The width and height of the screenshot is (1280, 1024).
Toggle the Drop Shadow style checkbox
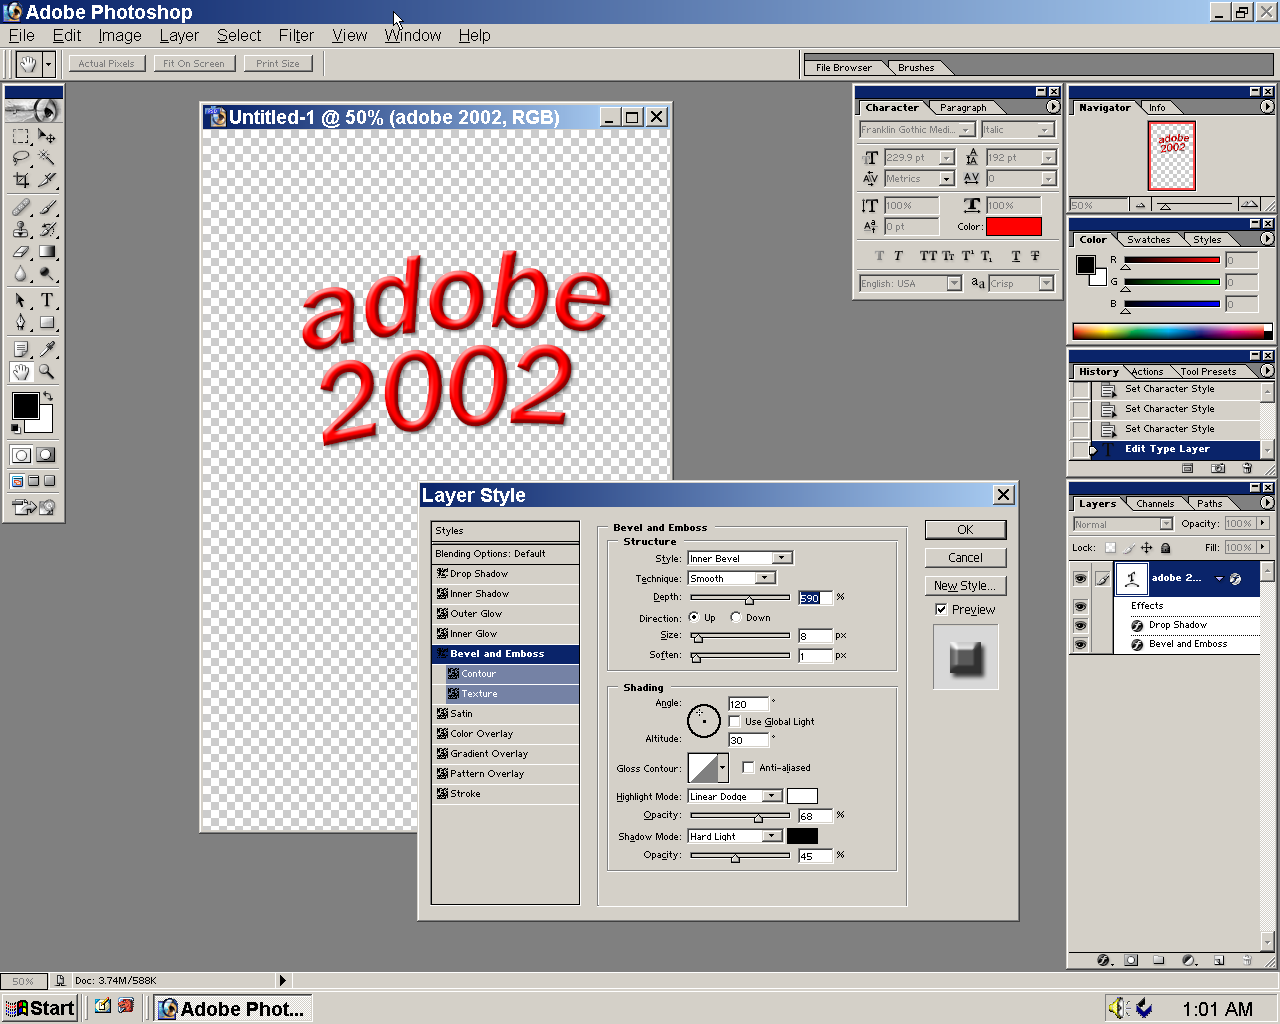tap(442, 574)
